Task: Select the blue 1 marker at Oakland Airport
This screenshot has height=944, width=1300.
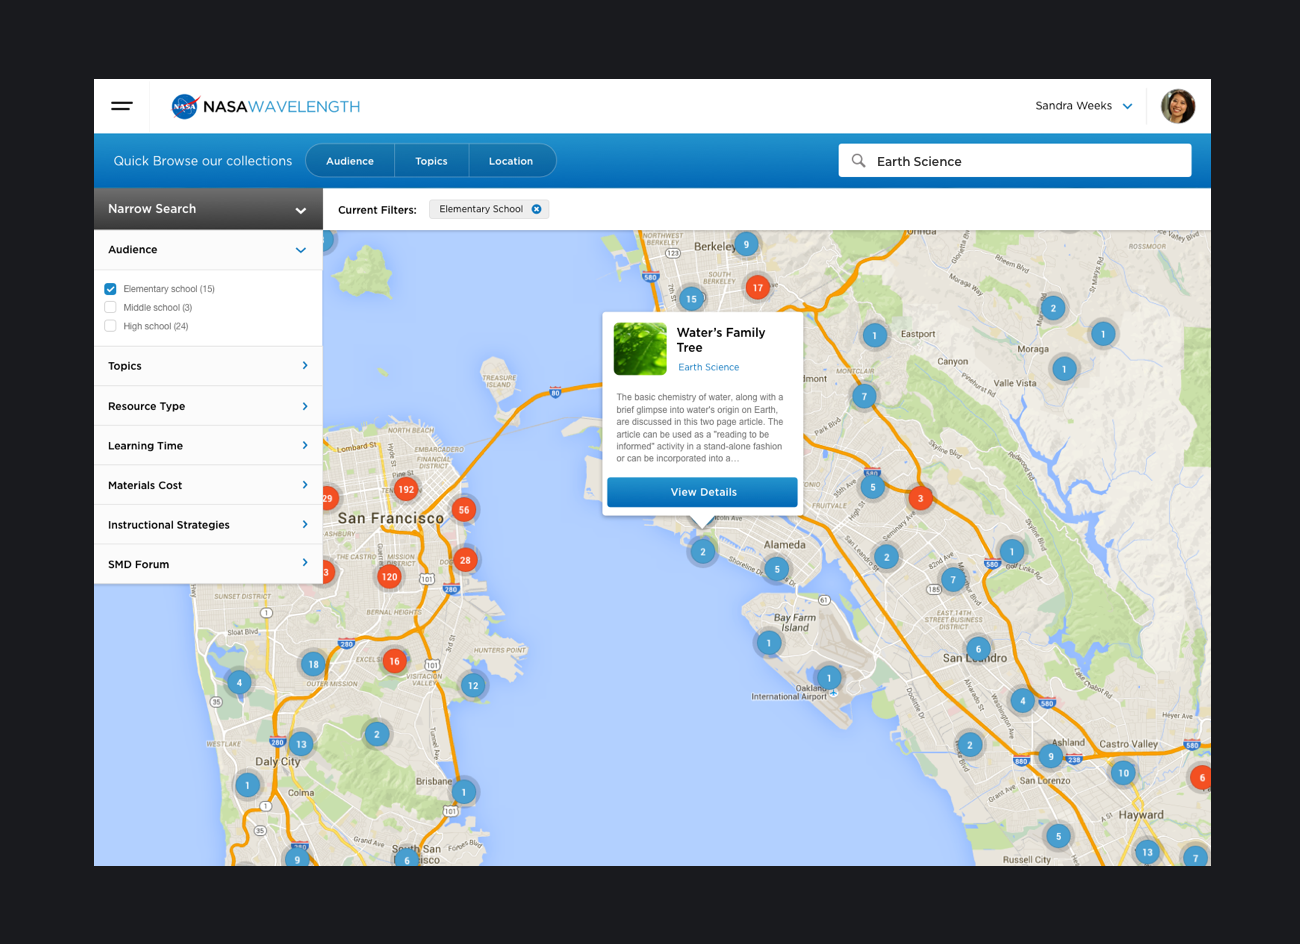Action: pos(828,677)
